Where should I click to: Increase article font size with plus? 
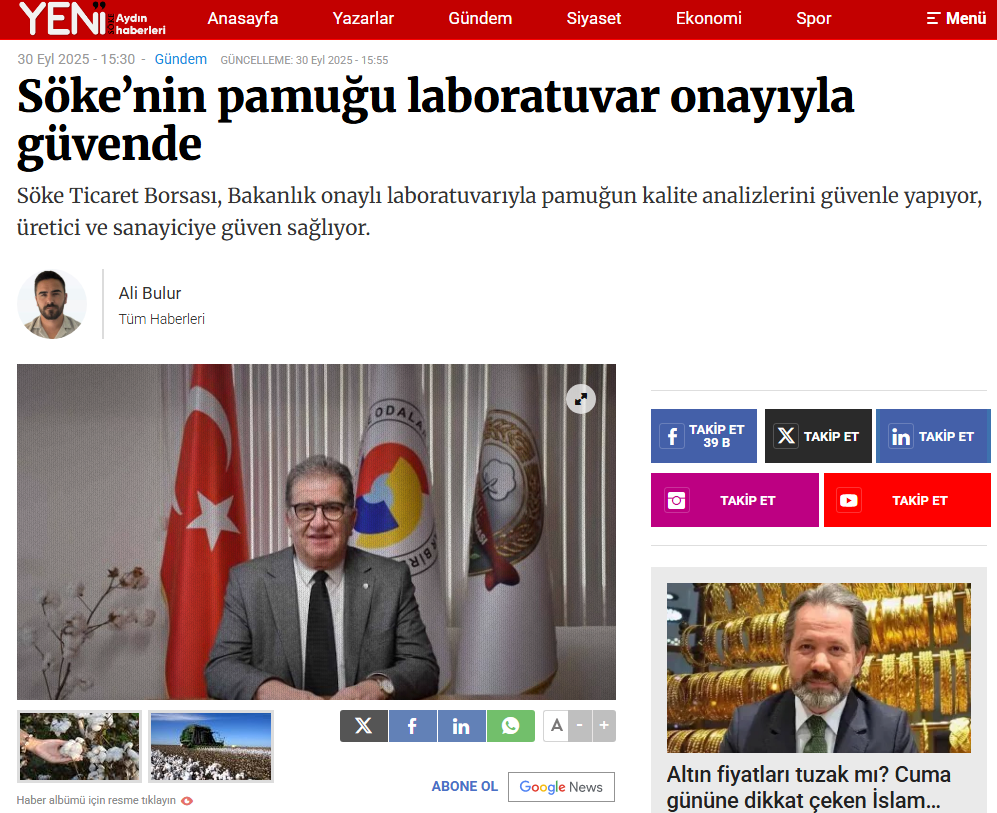click(x=604, y=726)
